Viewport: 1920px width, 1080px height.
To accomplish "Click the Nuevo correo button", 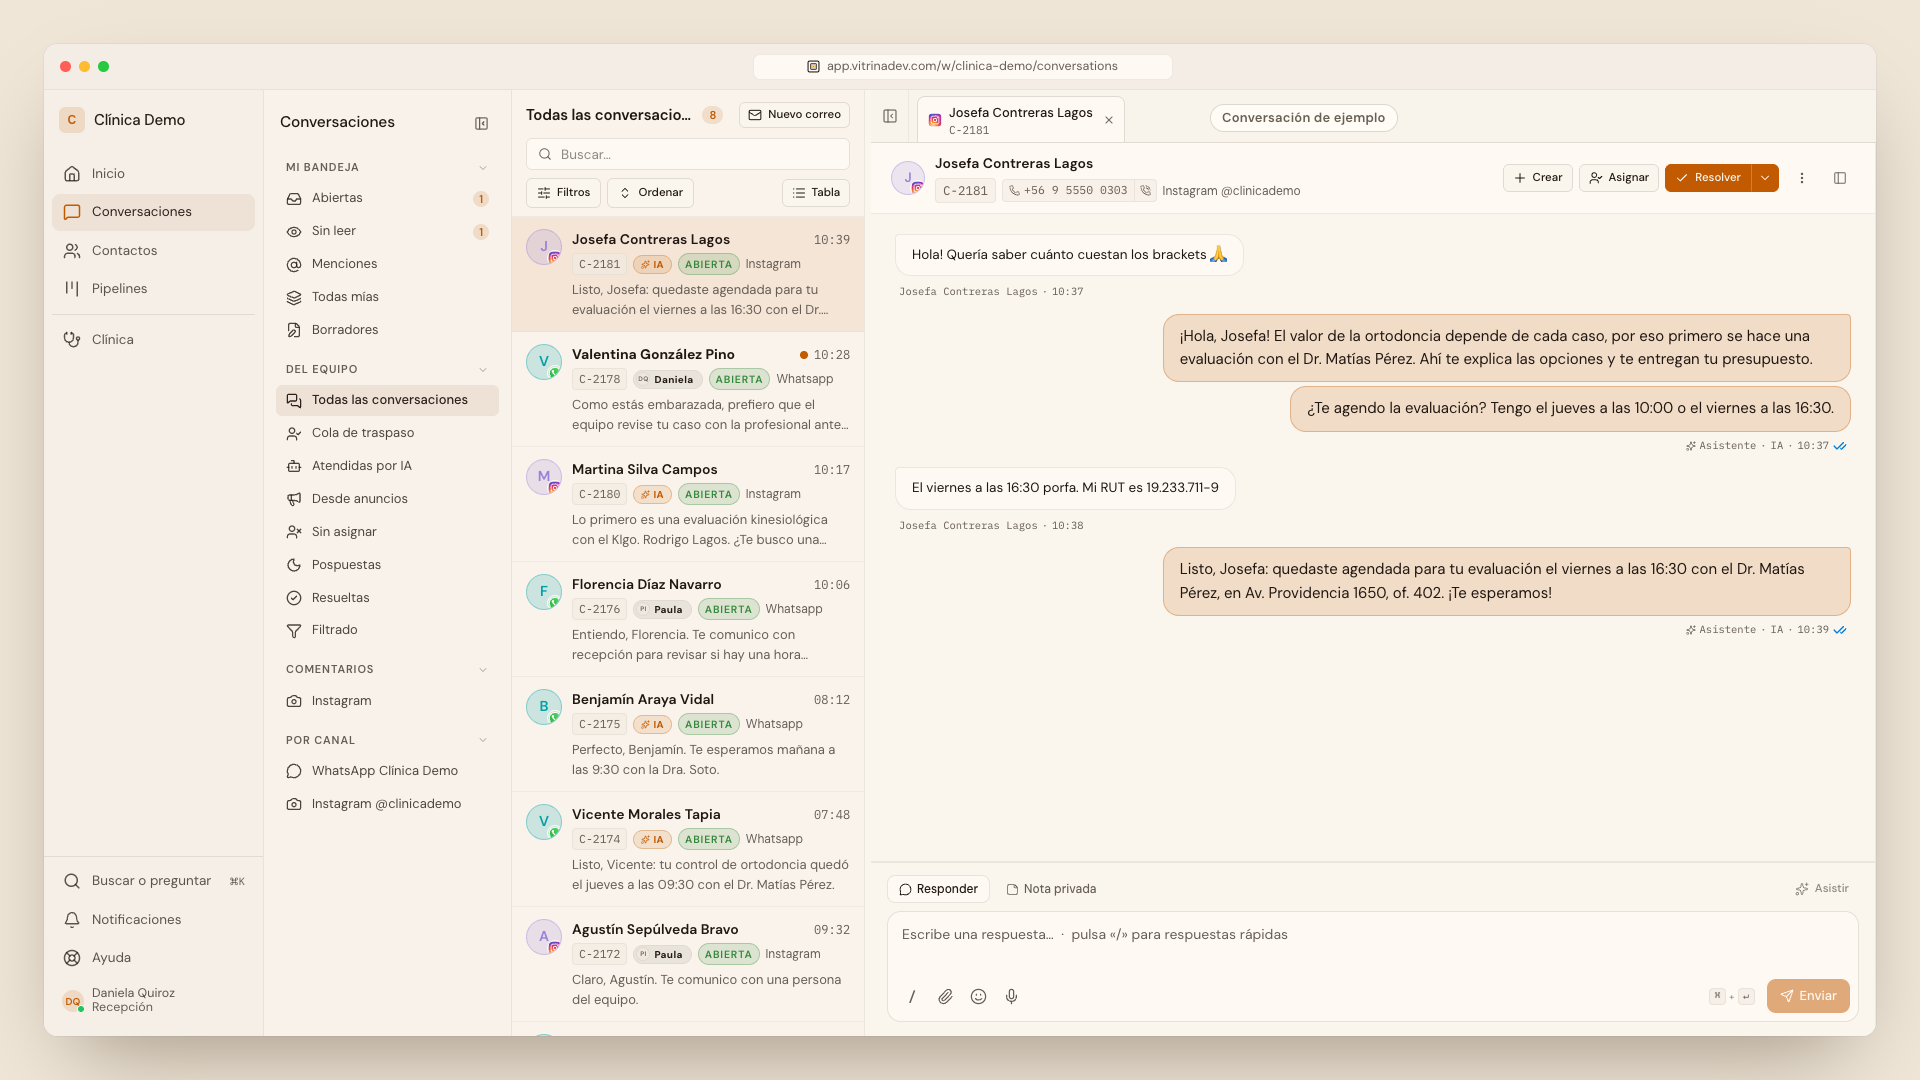I will click(795, 115).
